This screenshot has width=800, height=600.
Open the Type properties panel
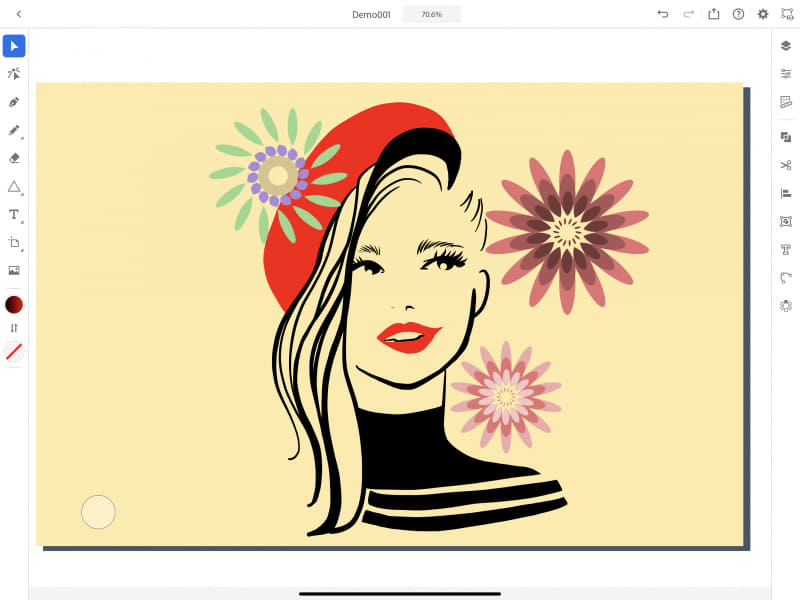tap(786, 249)
